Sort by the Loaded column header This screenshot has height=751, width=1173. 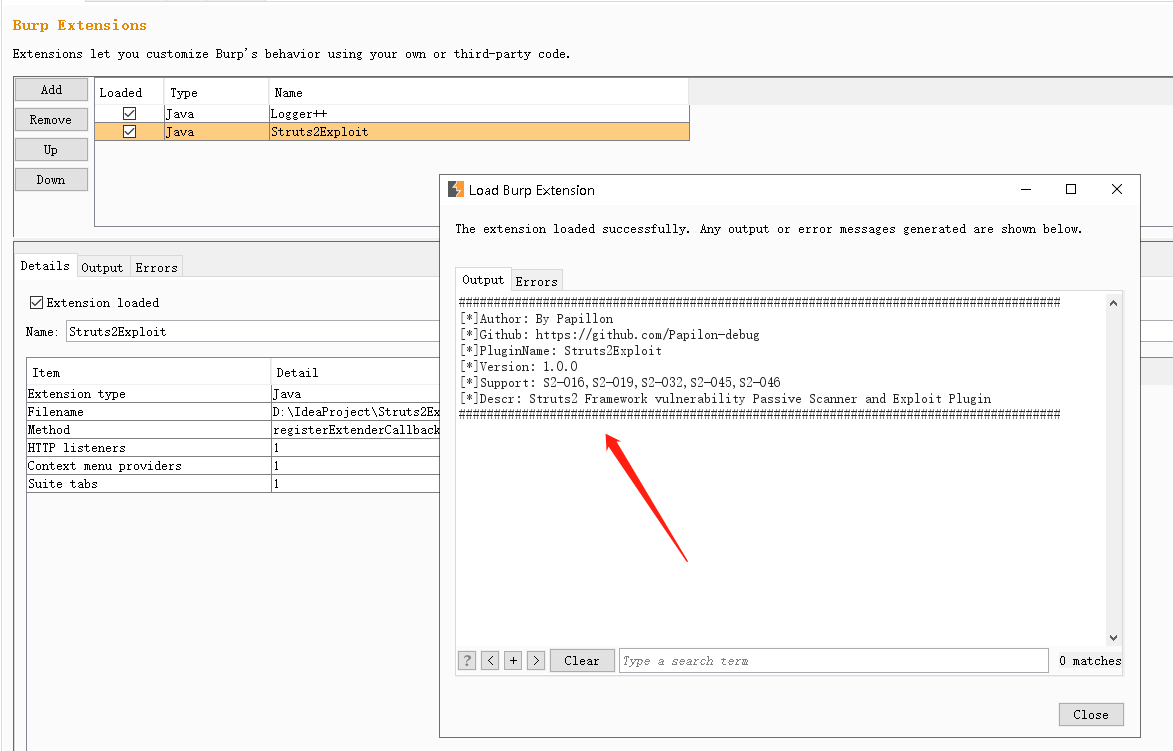[129, 93]
